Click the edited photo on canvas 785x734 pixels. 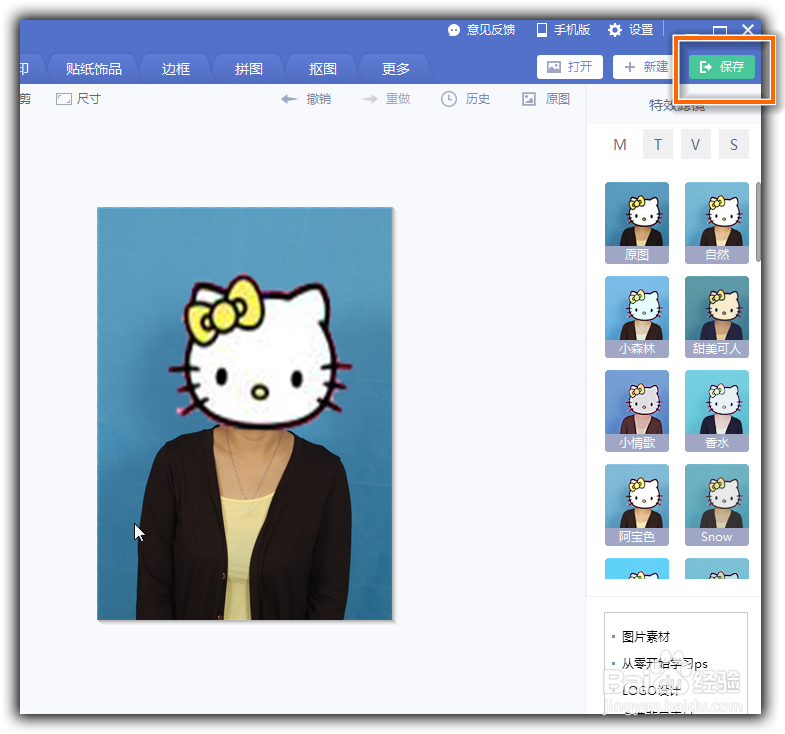click(x=245, y=414)
